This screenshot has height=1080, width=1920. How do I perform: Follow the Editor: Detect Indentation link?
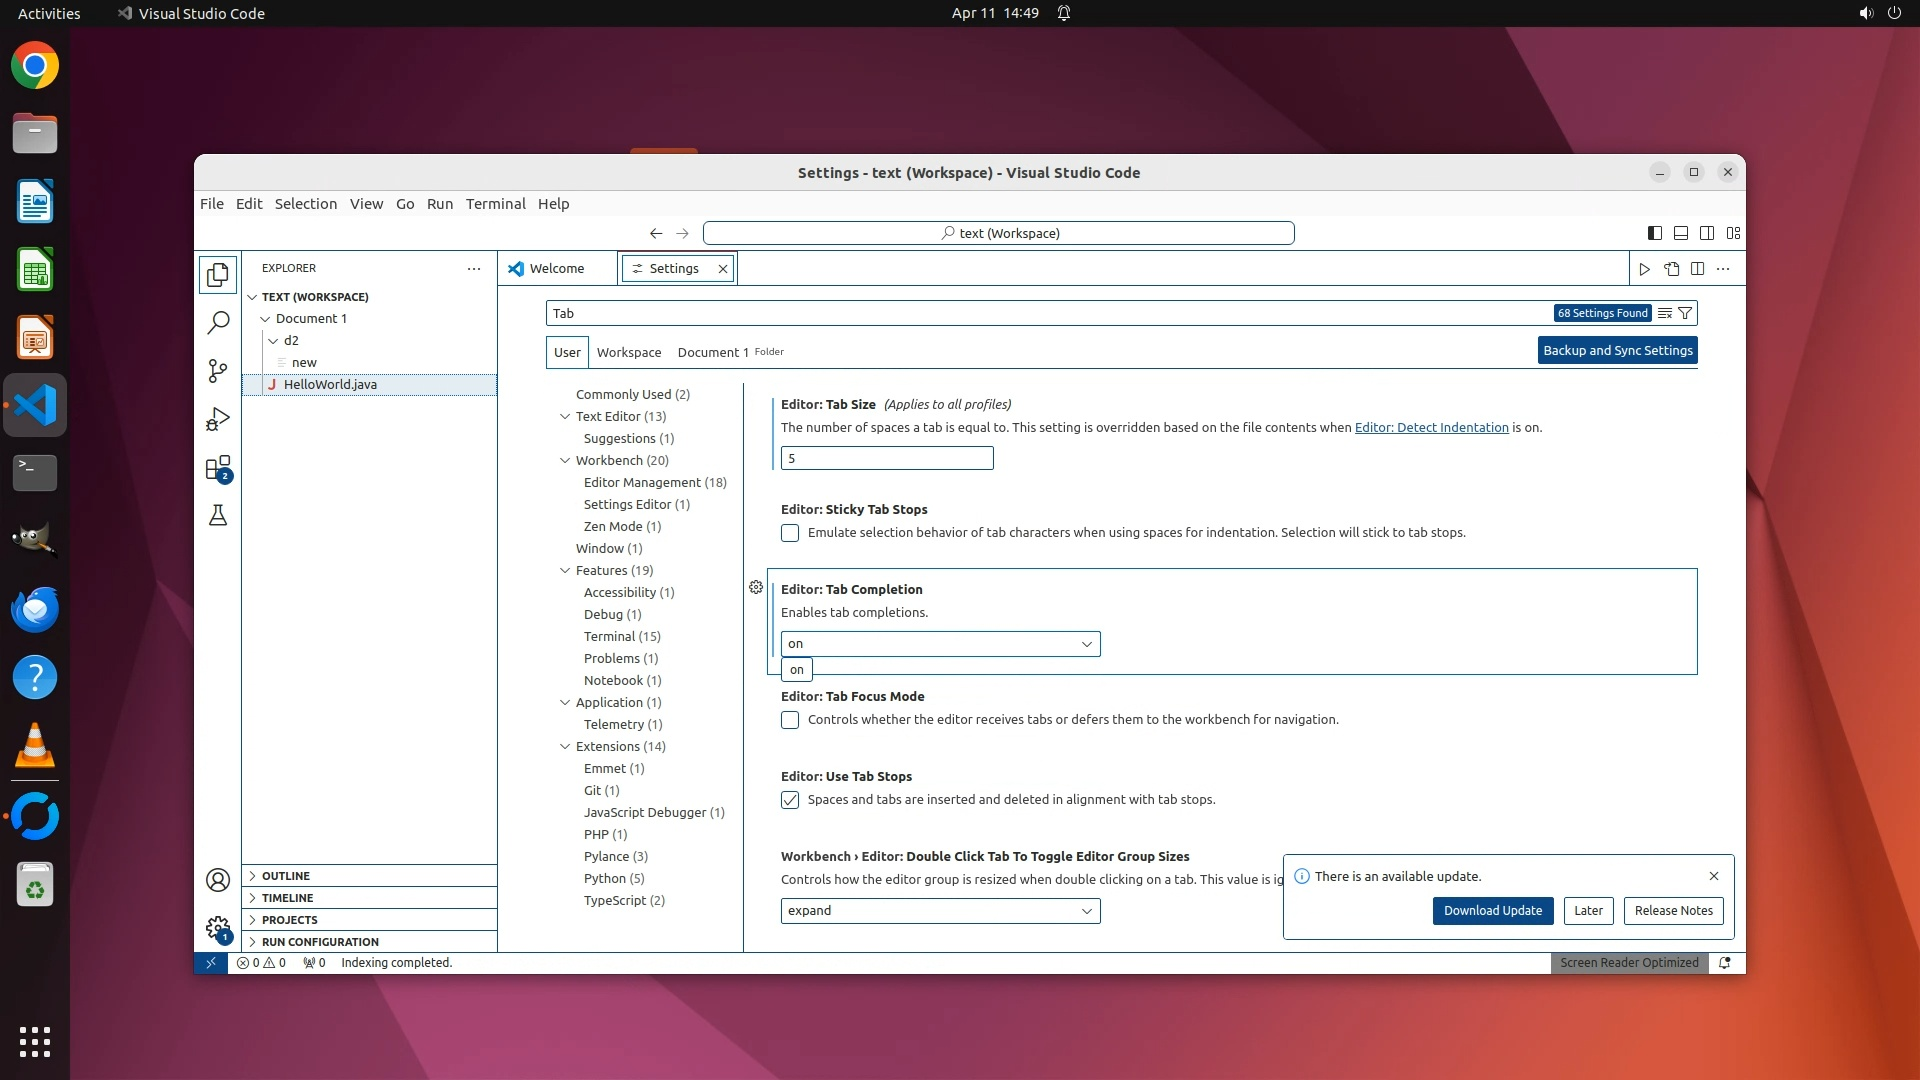1431,428
